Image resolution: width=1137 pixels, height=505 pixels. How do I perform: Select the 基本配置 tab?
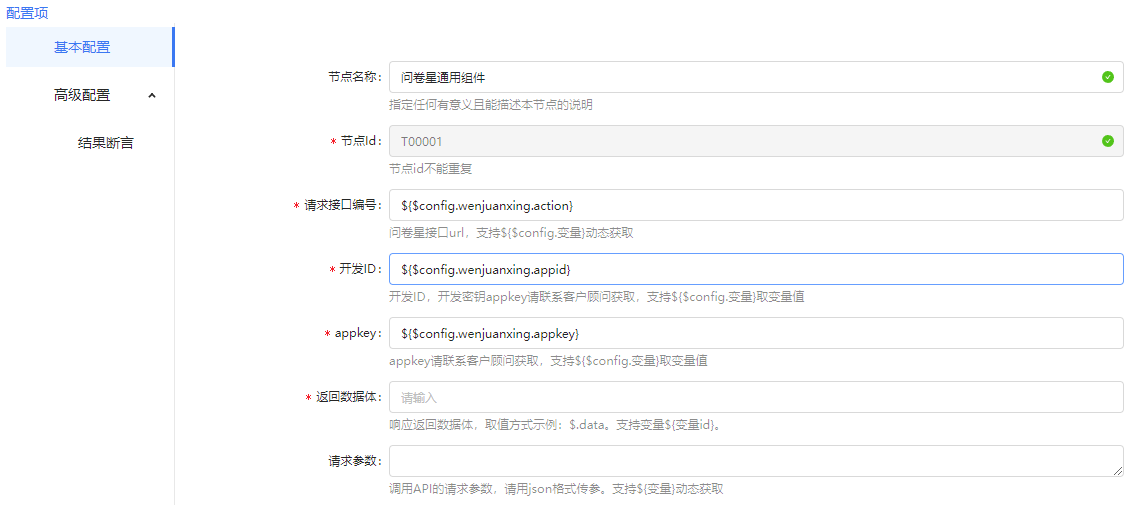pos(82,47)
